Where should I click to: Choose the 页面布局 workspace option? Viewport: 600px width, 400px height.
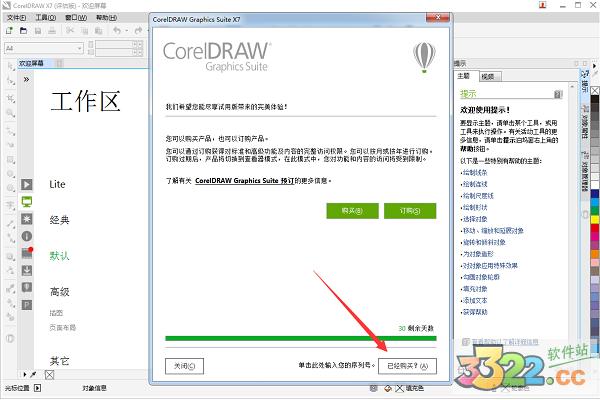63,328
